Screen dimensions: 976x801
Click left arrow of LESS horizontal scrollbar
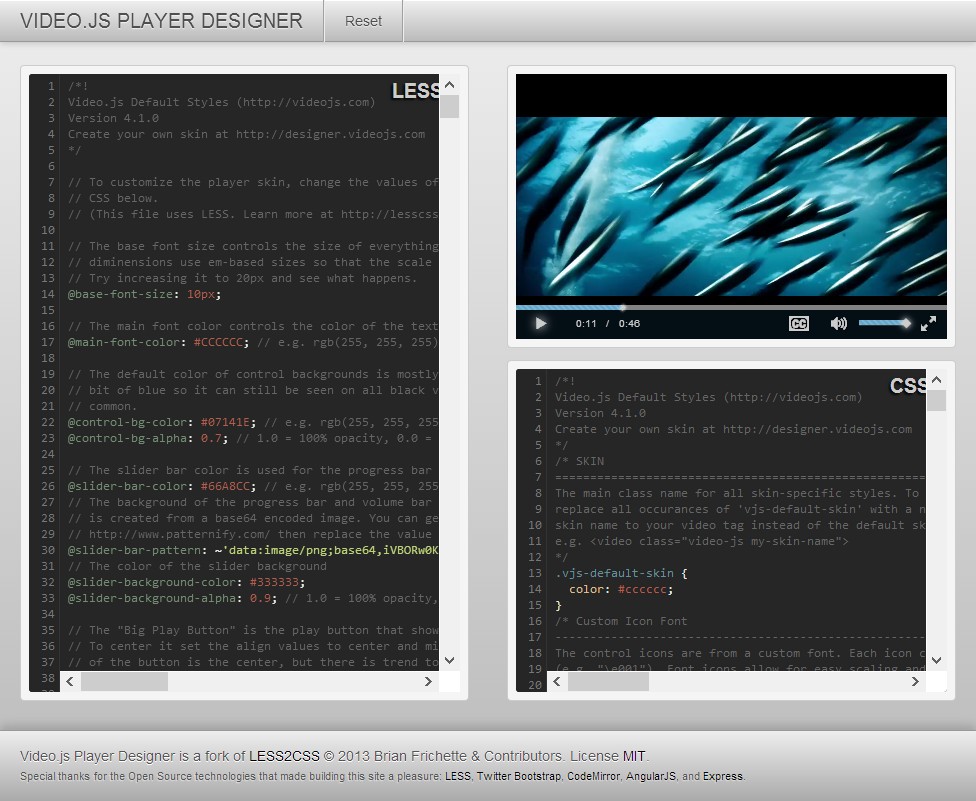tap(70, 682)
